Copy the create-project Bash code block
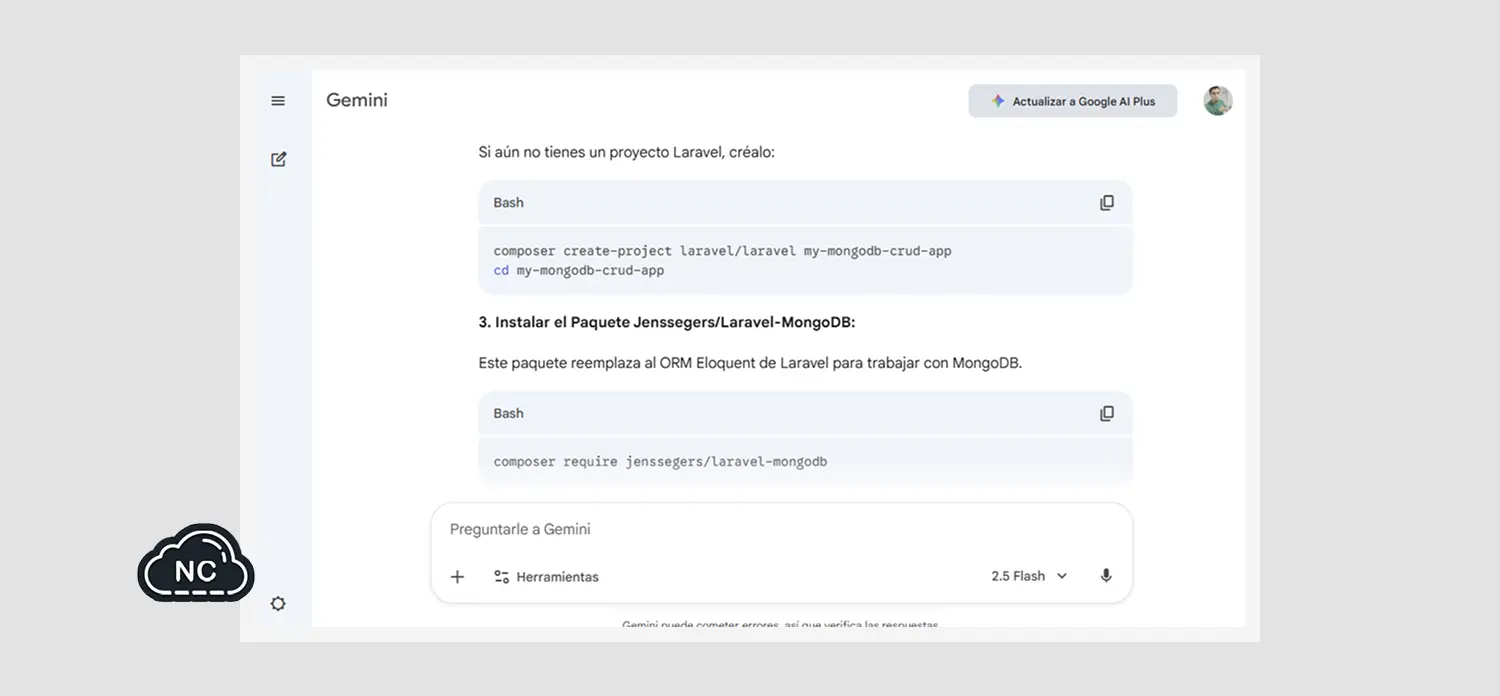 [x=1106, y=203]
